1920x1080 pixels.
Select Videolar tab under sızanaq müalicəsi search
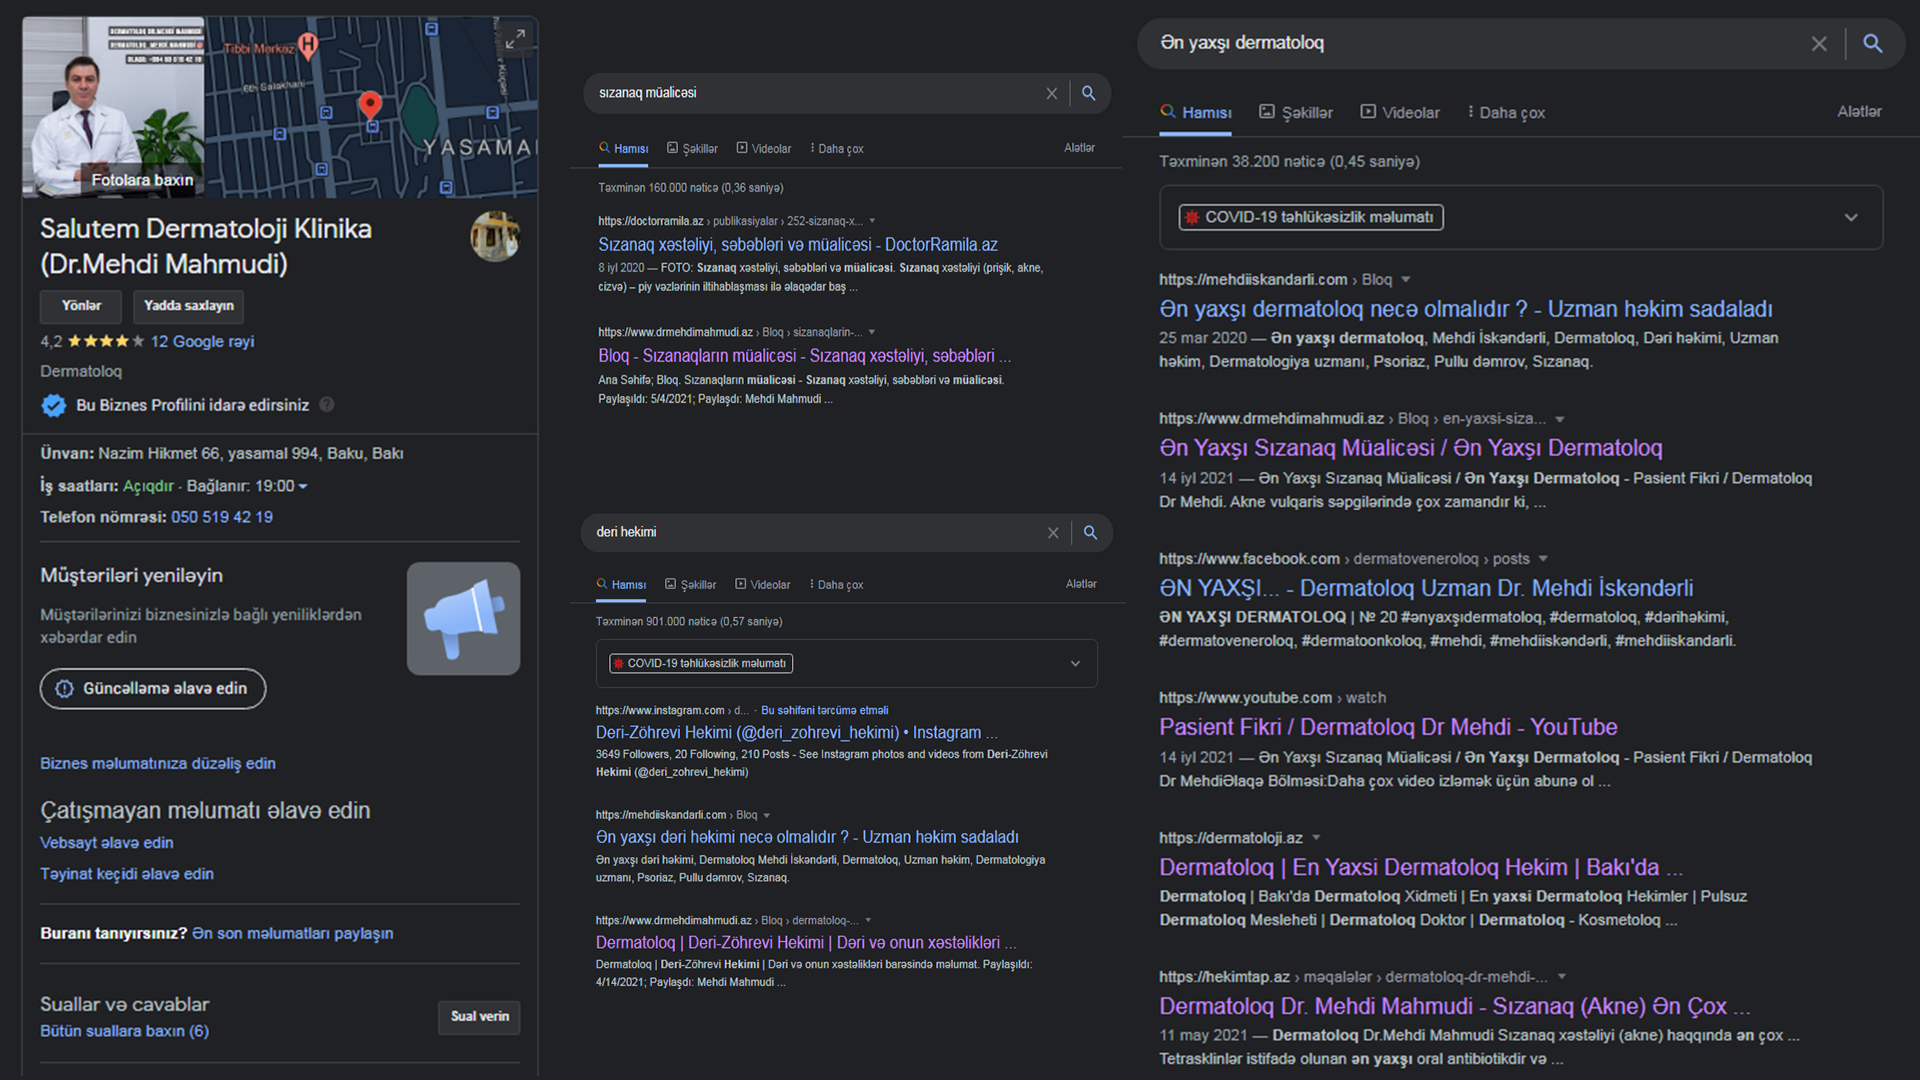[764, 148]
